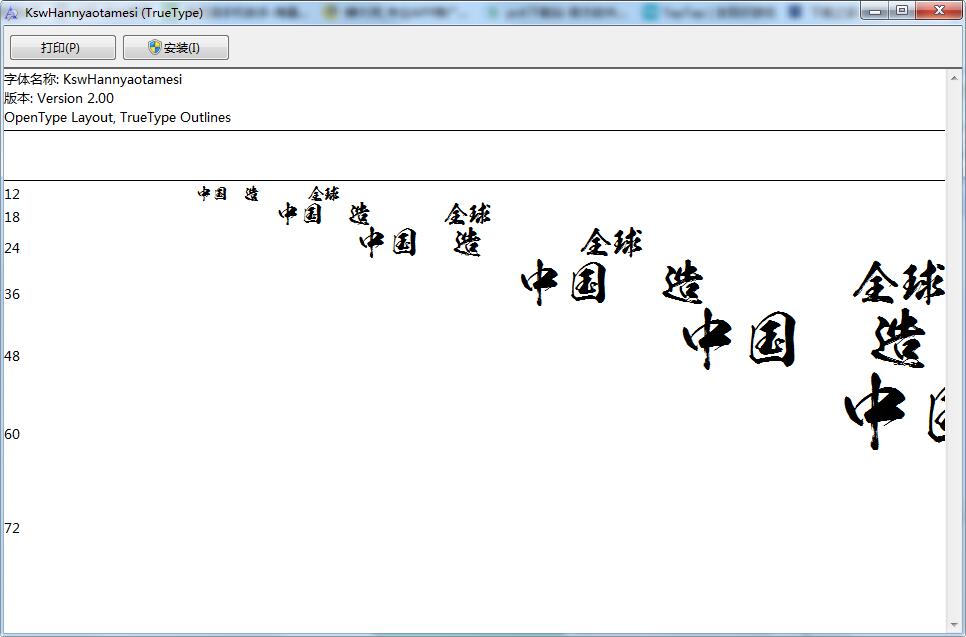Screen dimensions: 966x637
Task: Click the 18 point size label
Action: pyautogui.click(x=12, y=217)
